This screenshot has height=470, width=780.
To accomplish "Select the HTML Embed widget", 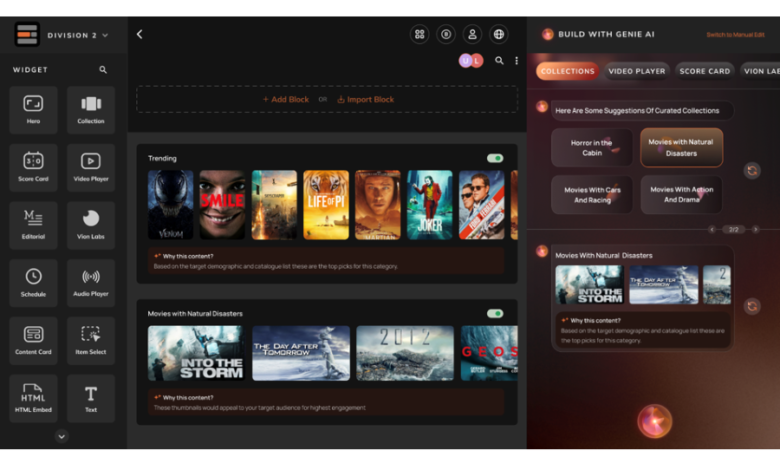I will pyautogui.click(x=33, y=398).
